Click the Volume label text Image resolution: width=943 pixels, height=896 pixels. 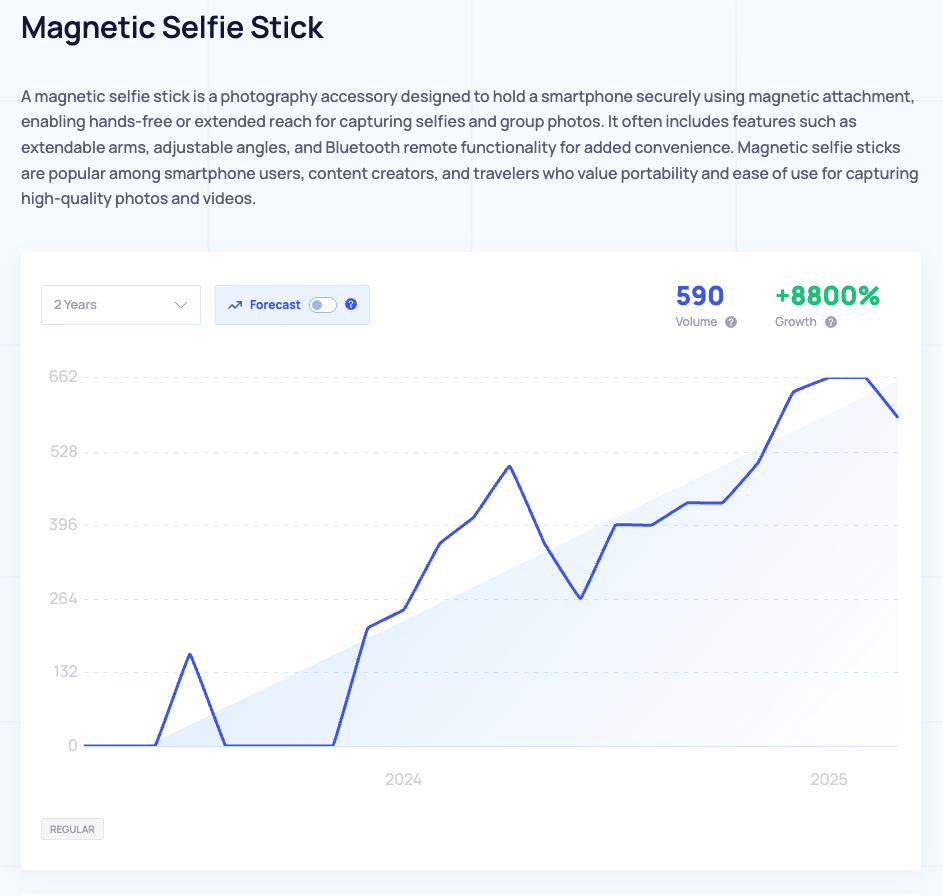click(x=696, y=322)
